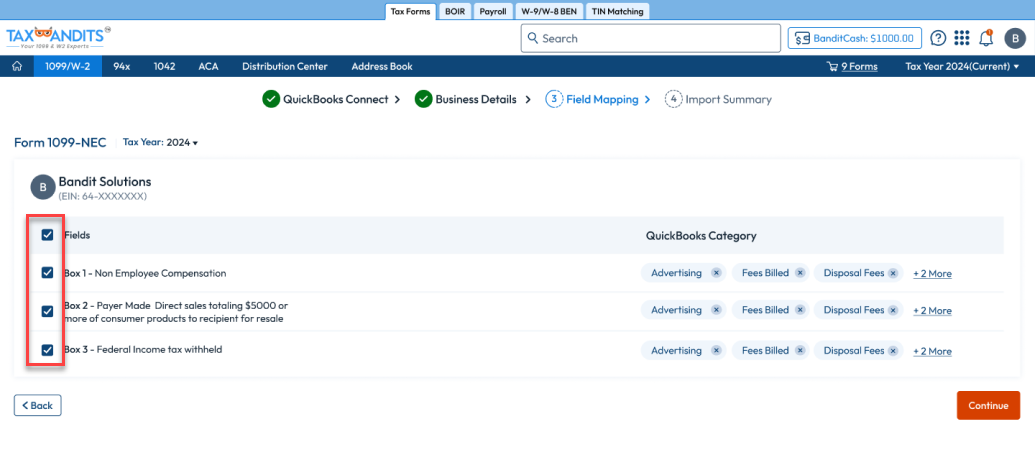Open the 9 Forms cart link

pos(859,66)
